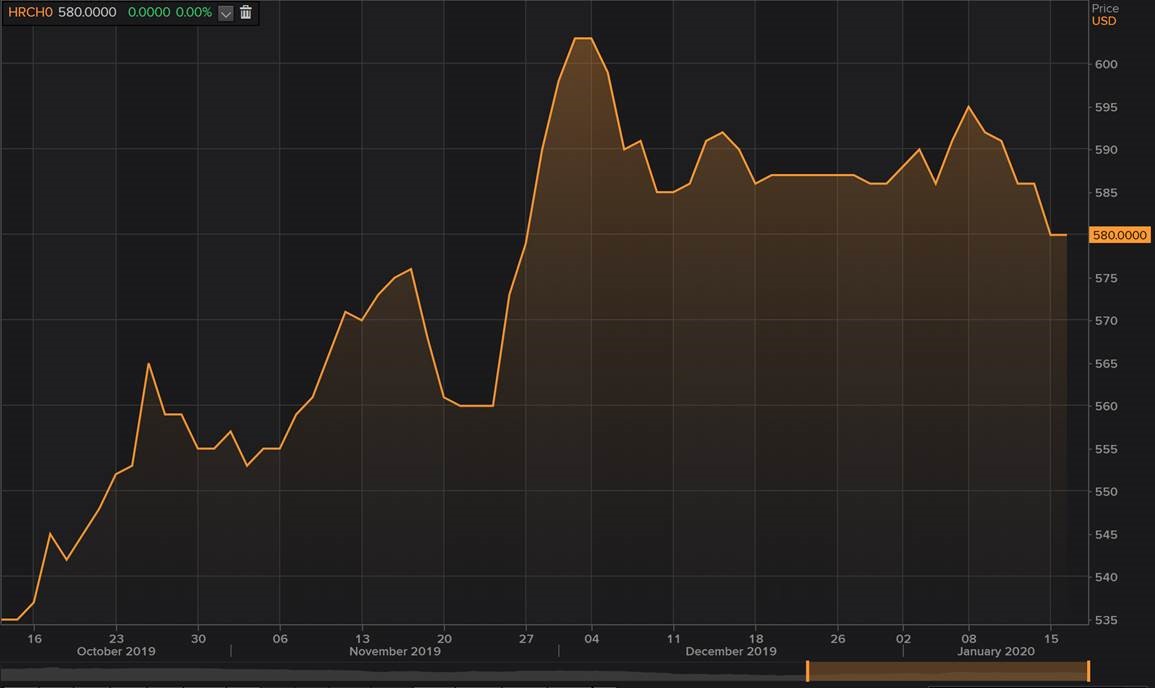Click the USD currency label

[1104, 21]
